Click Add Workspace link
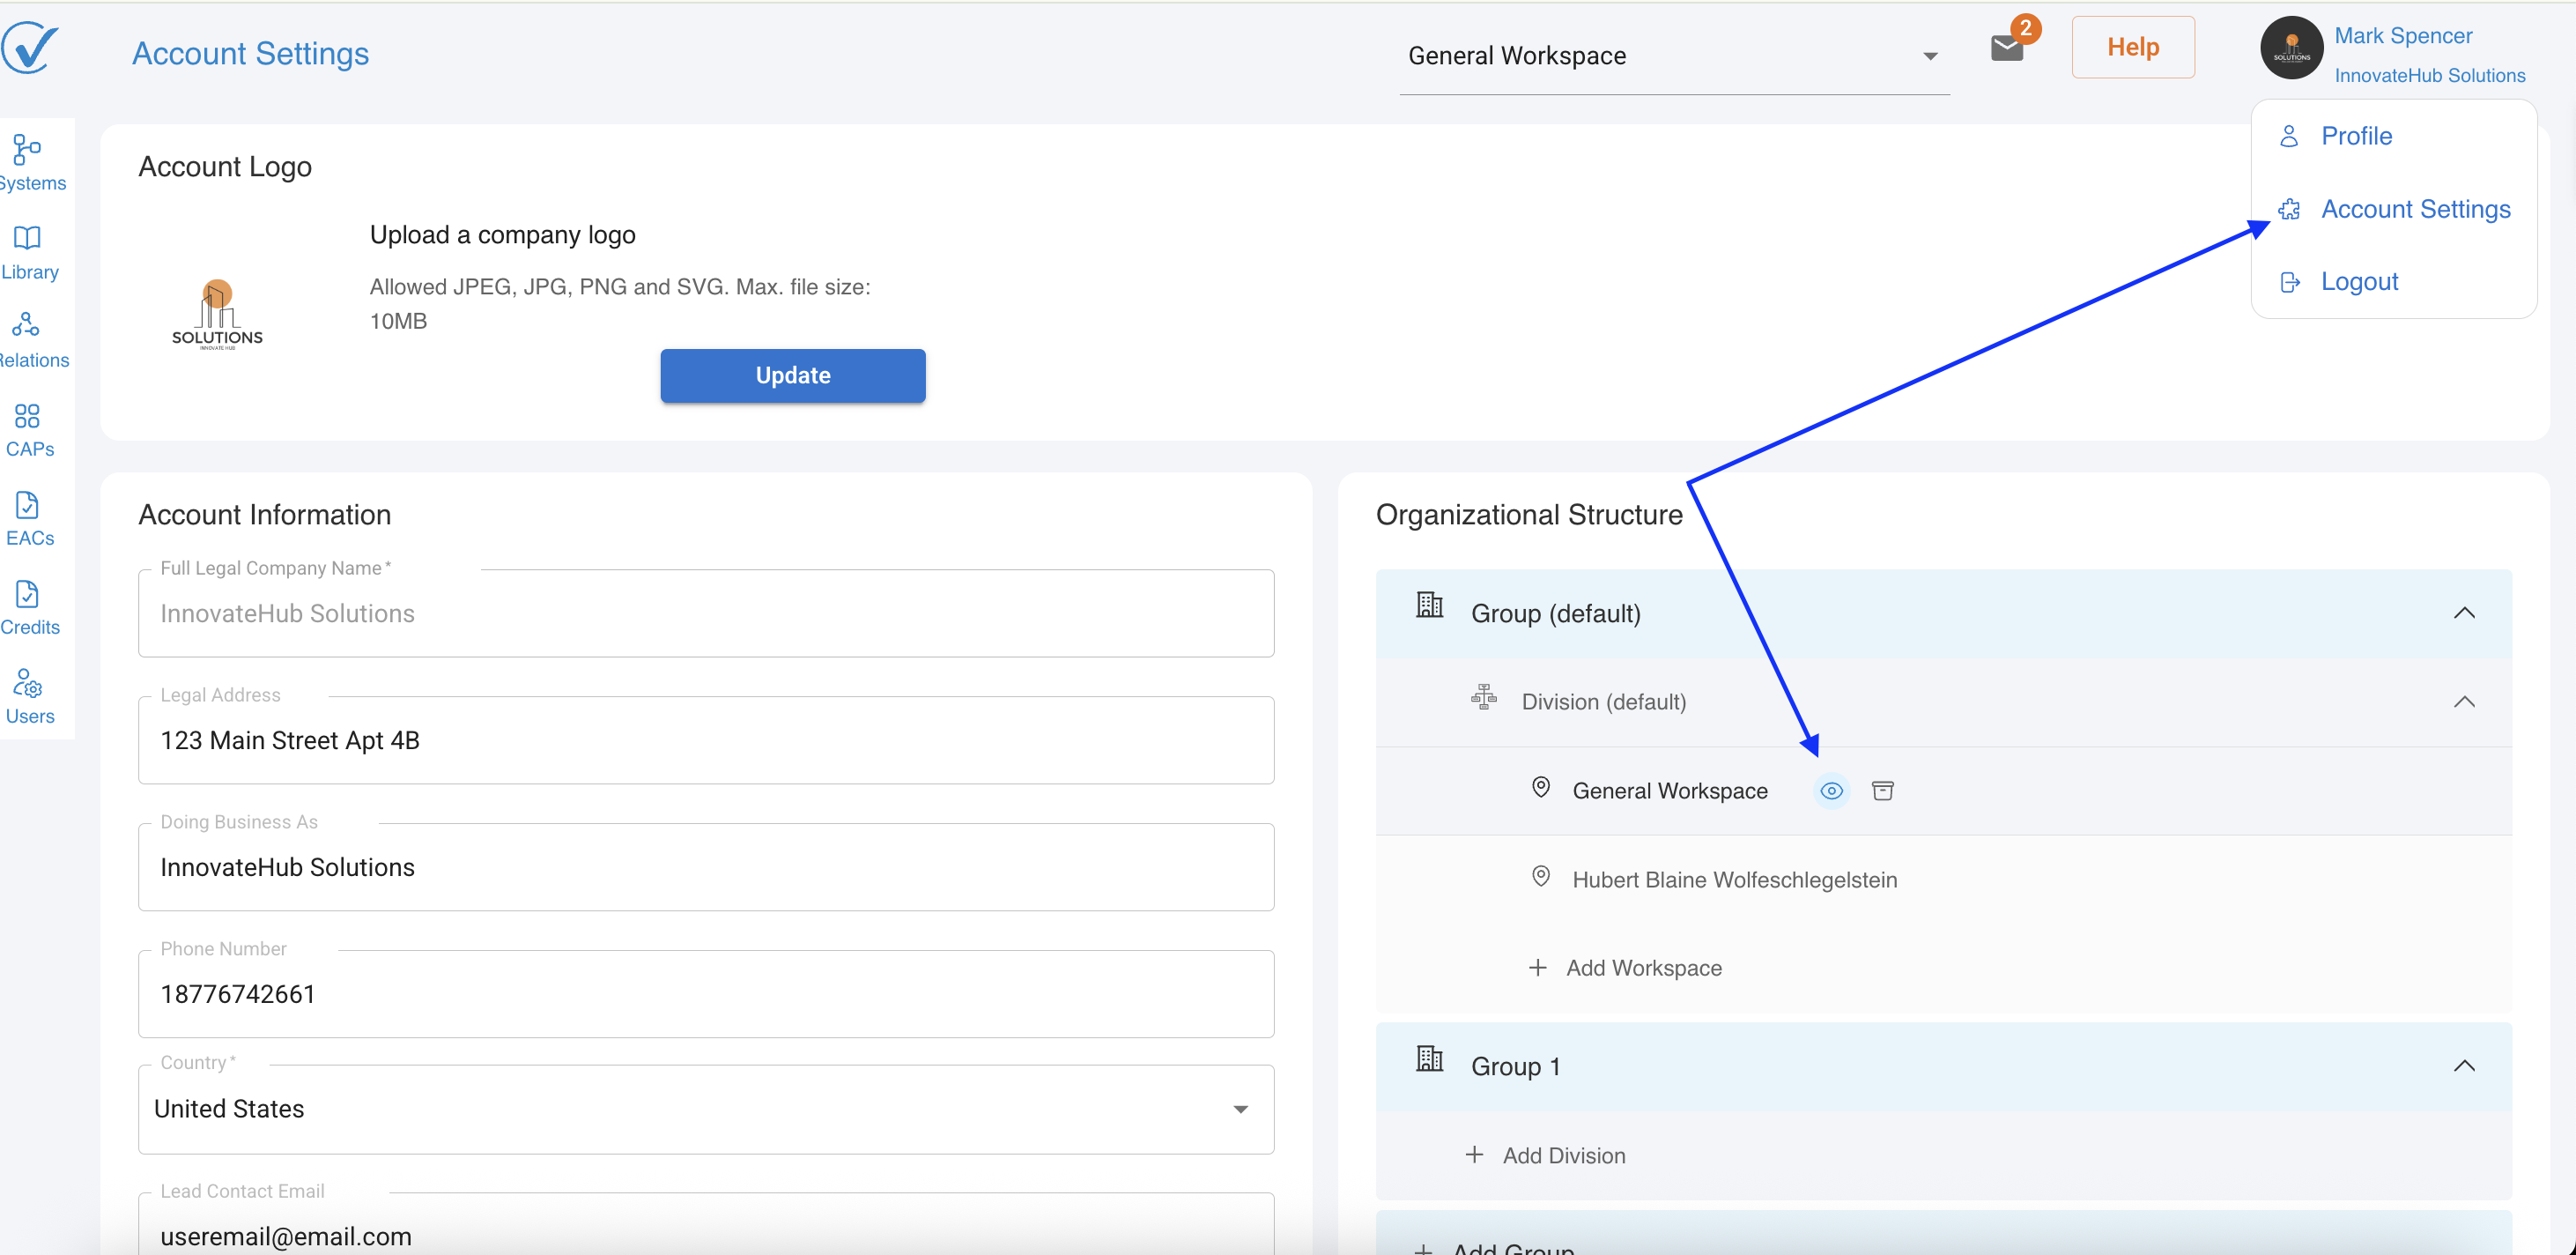The height and width of the screenshot is (1255, 2576). click(x=1642, y=968)
